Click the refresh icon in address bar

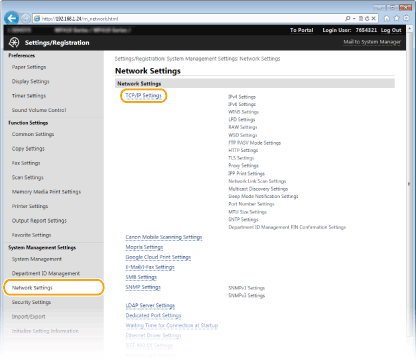(367, 19)
